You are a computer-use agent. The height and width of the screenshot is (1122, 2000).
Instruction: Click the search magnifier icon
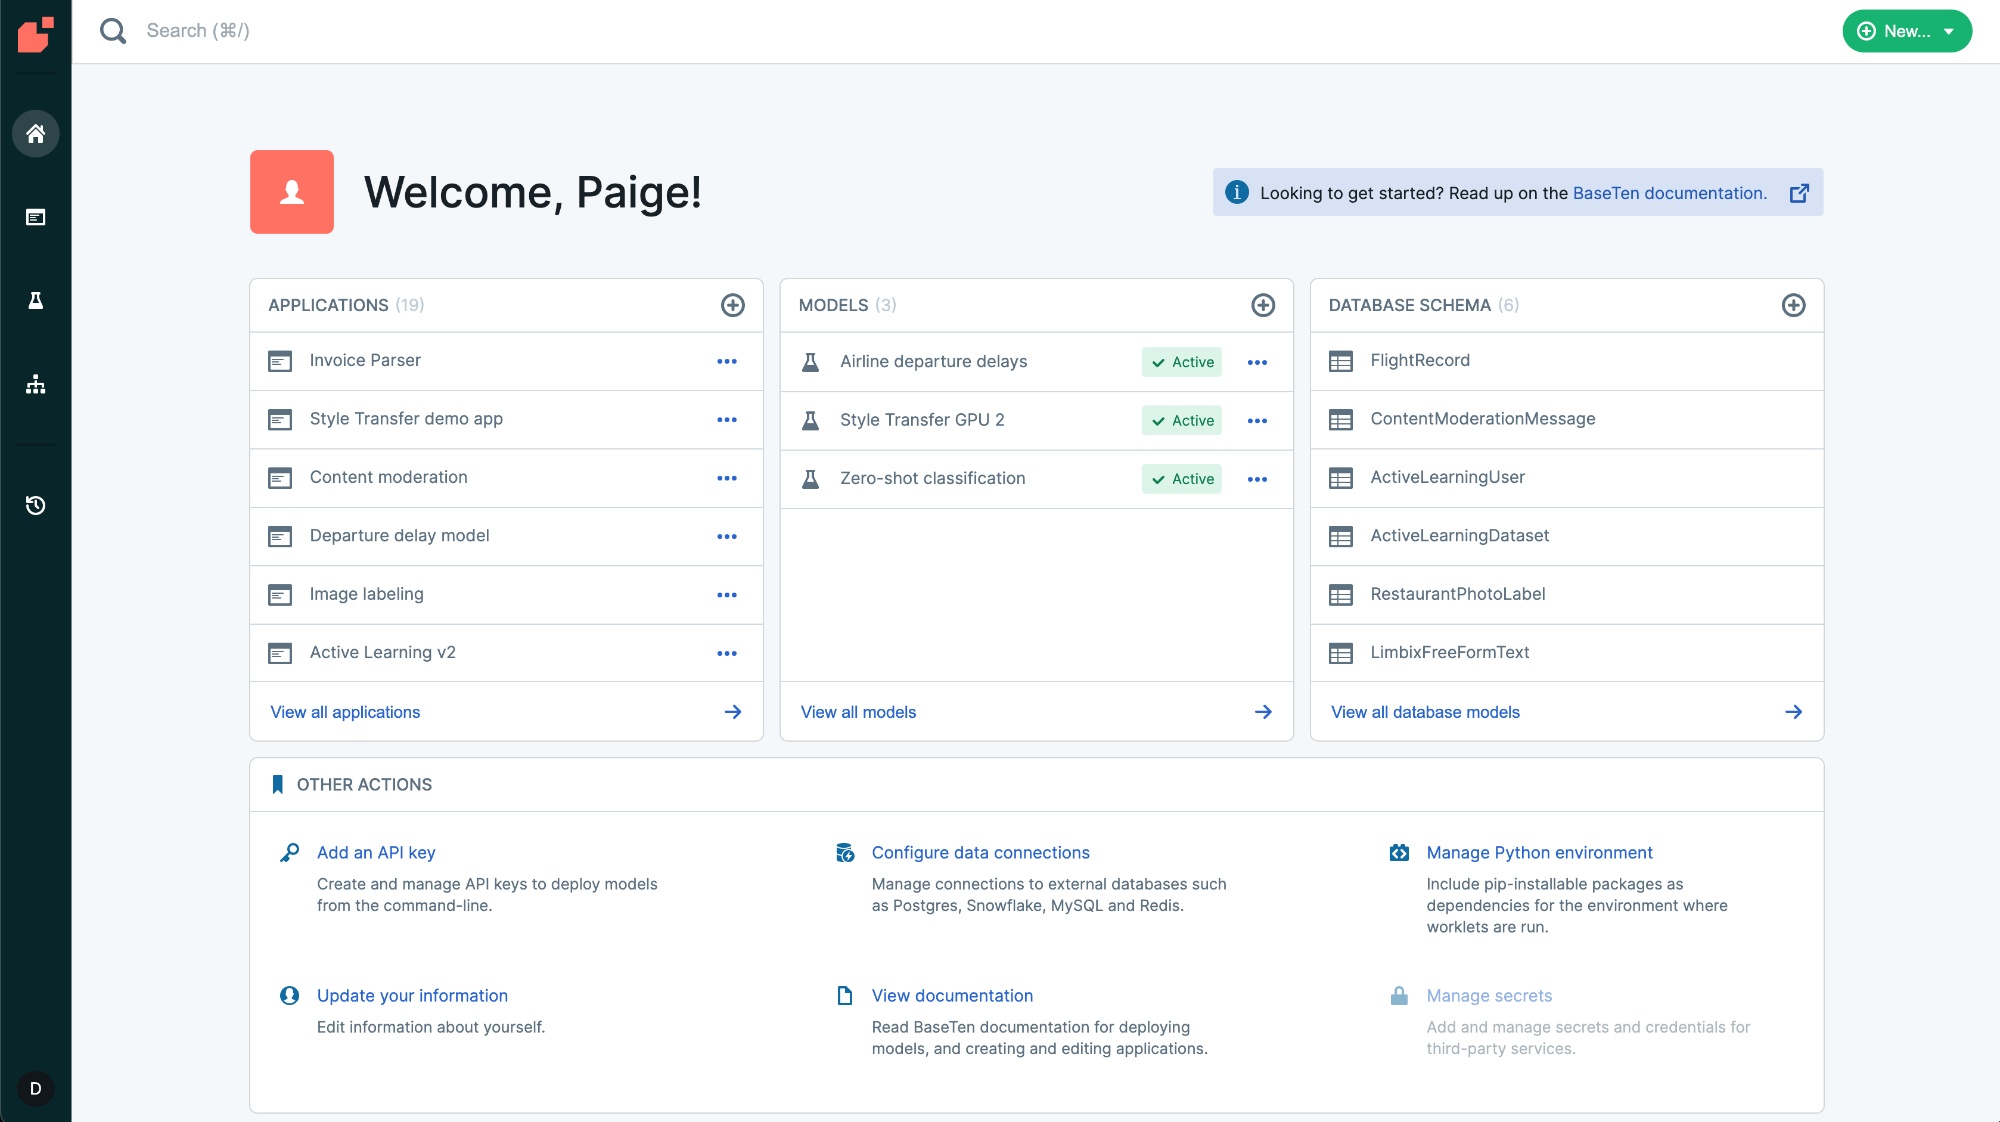coord(113,31)
